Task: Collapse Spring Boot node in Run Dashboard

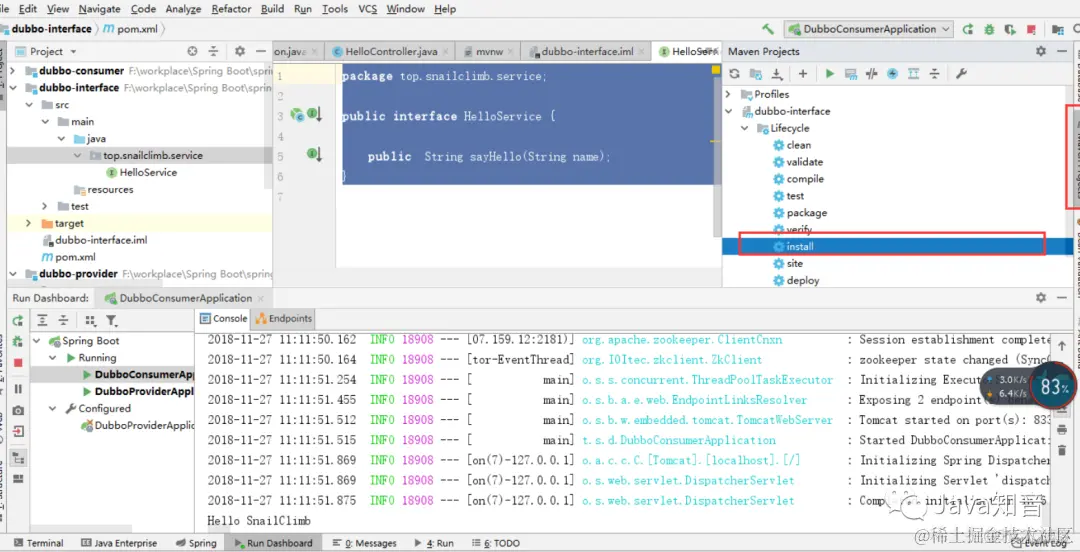Action: (x=37, y=341)
